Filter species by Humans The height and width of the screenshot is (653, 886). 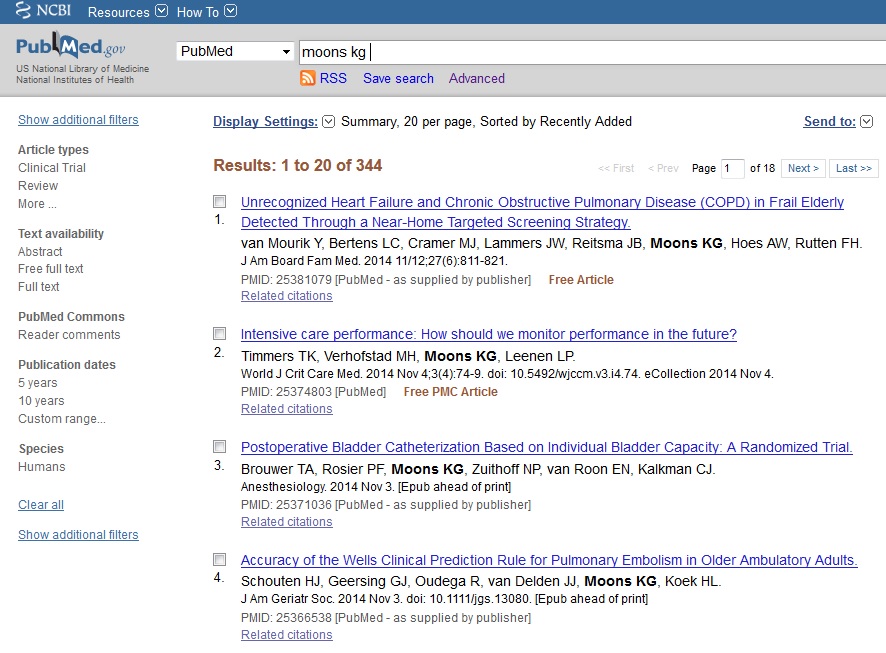[42, 467]
